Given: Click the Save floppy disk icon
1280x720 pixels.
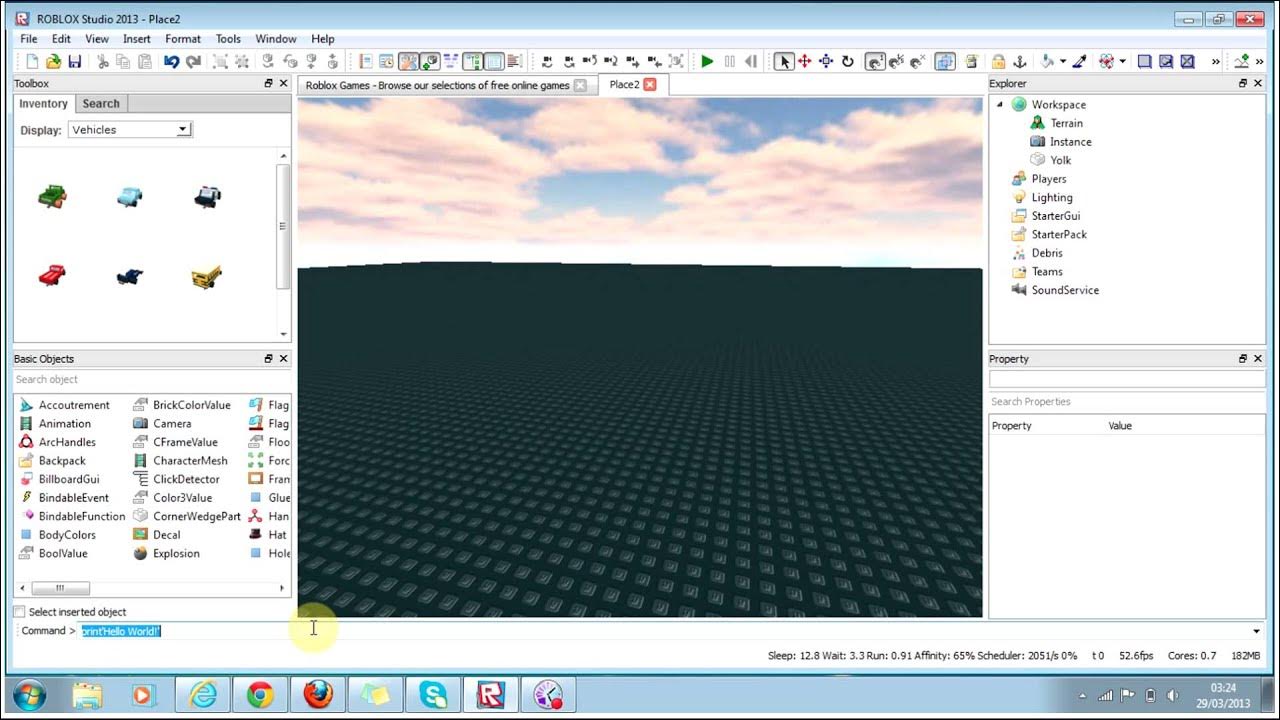Looking at the screenshot, I should tap(74, 61).
